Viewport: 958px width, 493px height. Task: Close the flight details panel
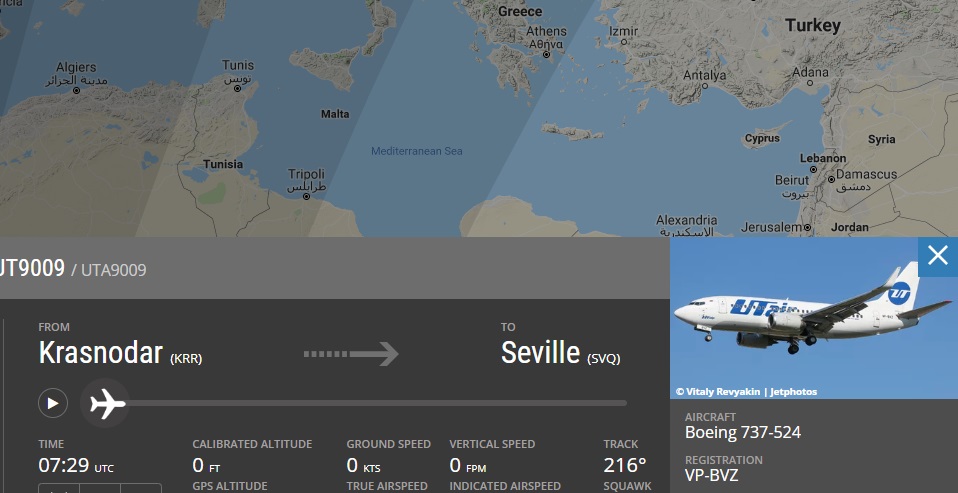tap(937, 256)
